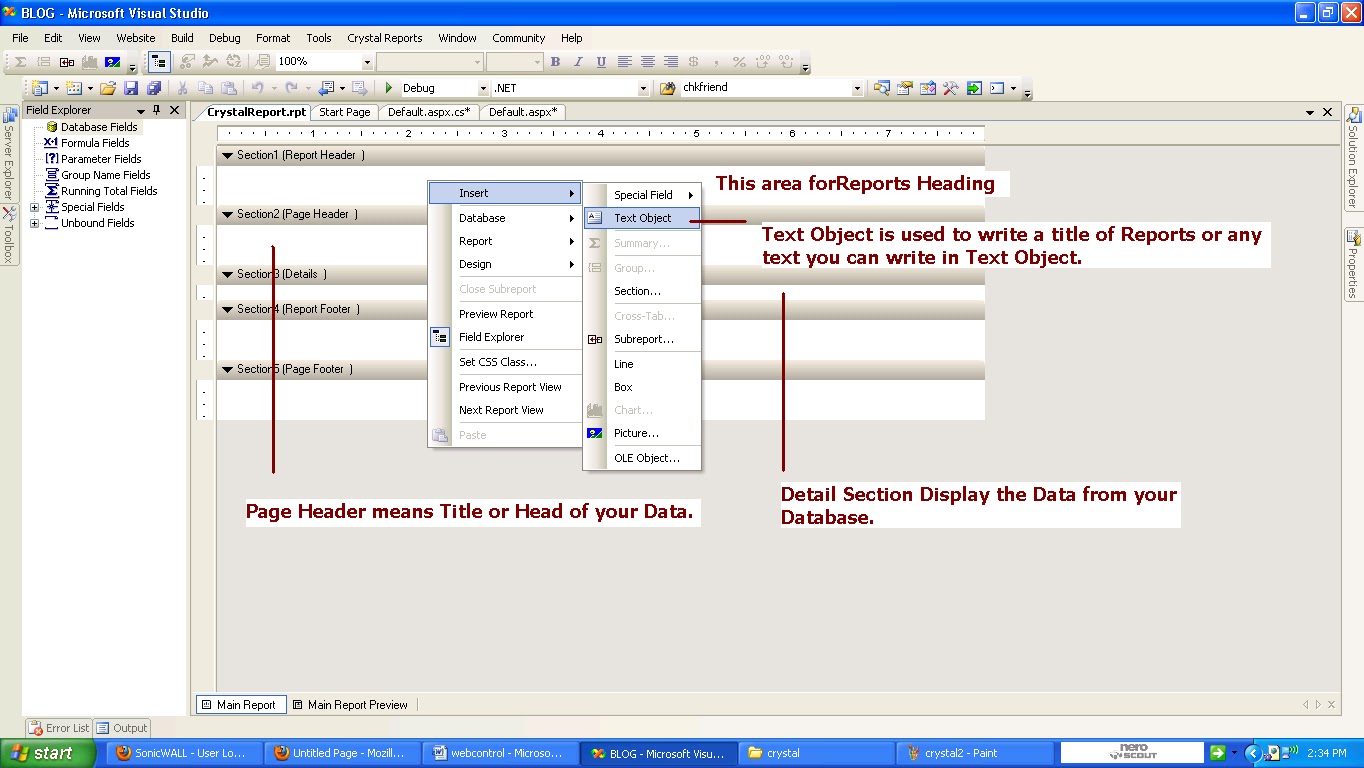The height and width of the screenshot is (768, 1364).
Task: Click the Align Right icon
Action: pos(671,62)
